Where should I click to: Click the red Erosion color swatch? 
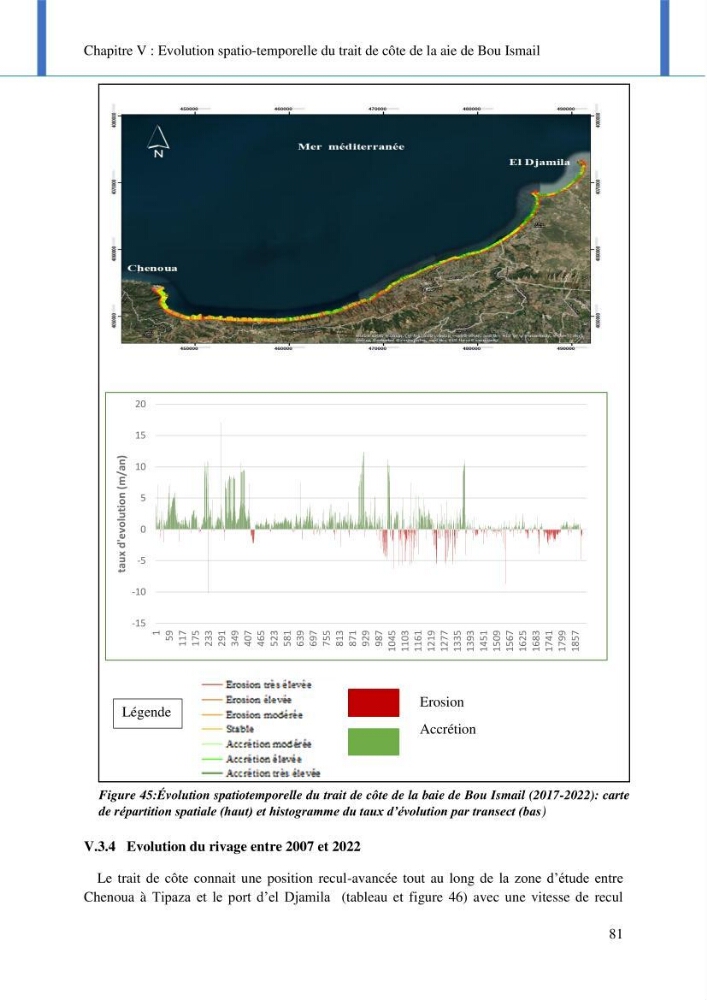(x=374, y=702)
